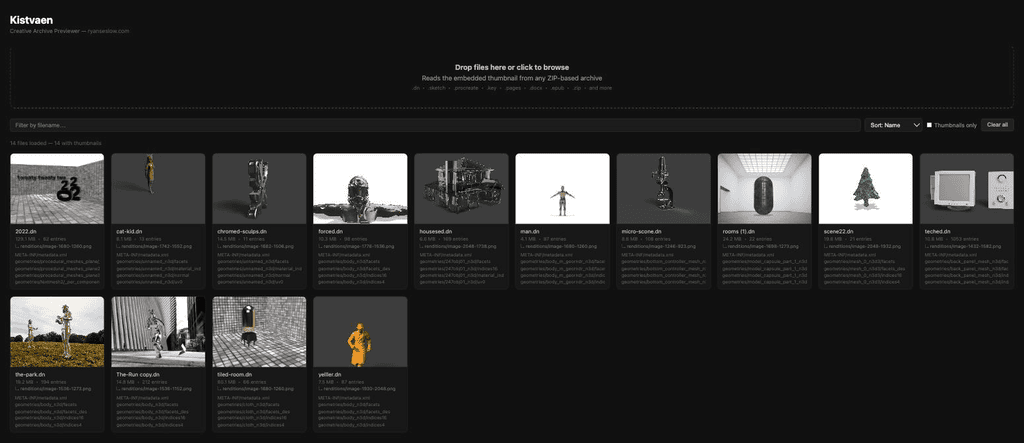Select the 2022.dn file name
The height and width of the screenshot is (443, 1024).
(24, 231)
